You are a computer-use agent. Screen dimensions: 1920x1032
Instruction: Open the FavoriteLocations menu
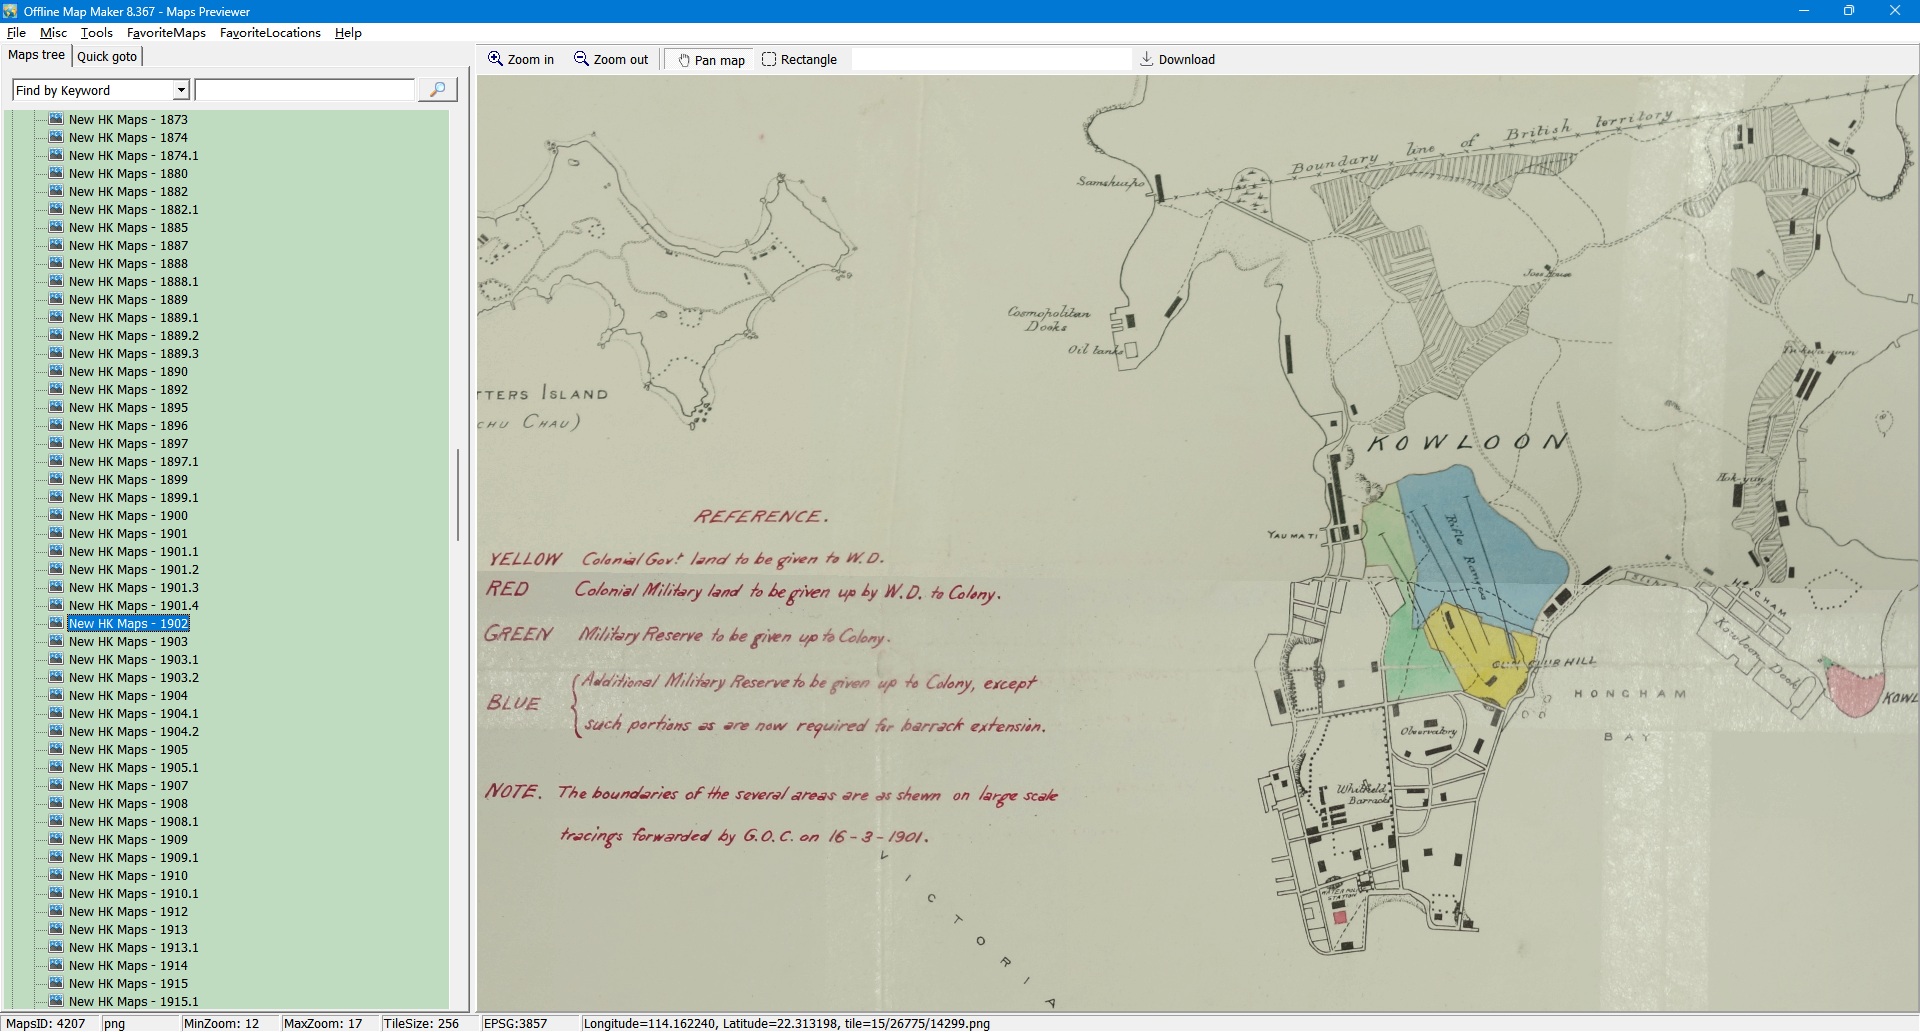[270, 33]
